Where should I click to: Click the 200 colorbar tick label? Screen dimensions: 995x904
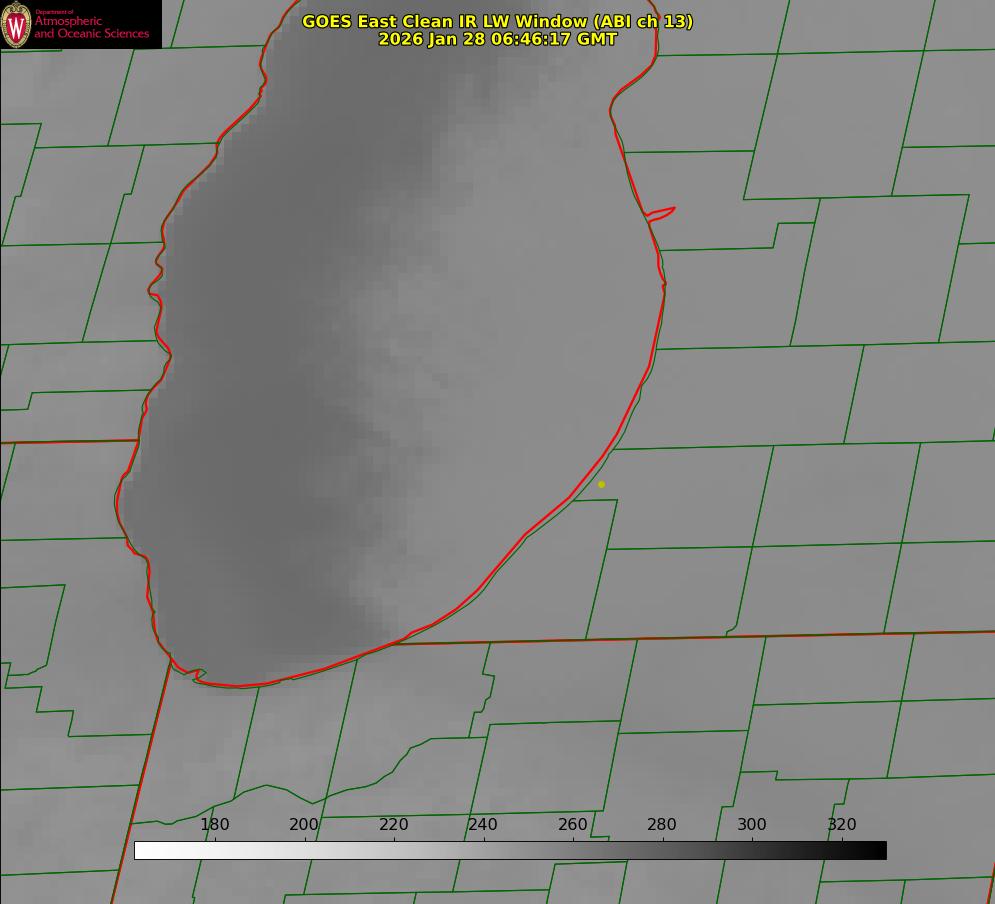click(x=304, y=825)
